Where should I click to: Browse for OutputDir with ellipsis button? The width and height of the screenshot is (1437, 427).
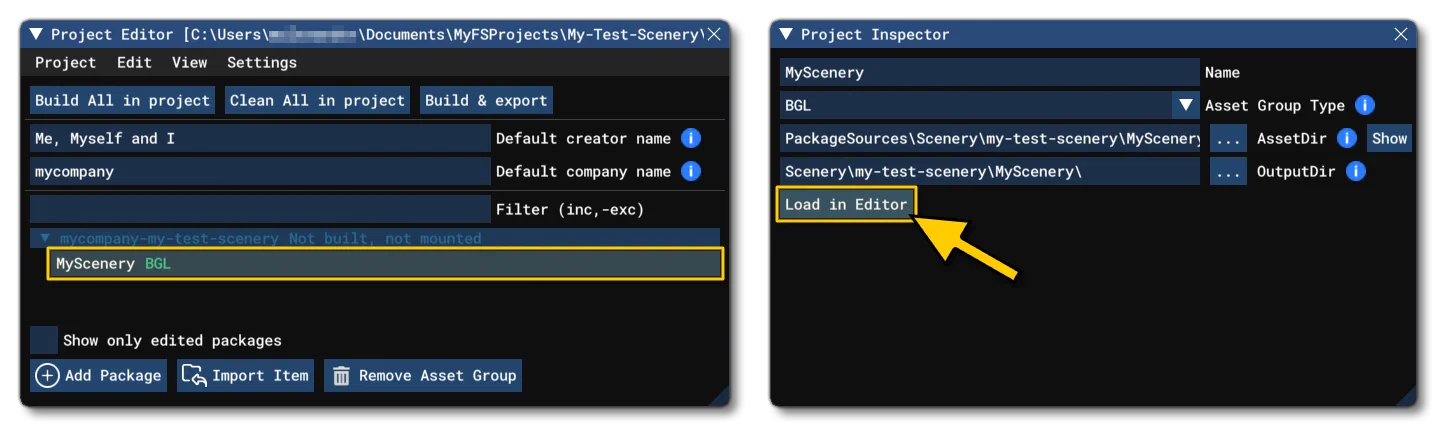point(1228,171)
